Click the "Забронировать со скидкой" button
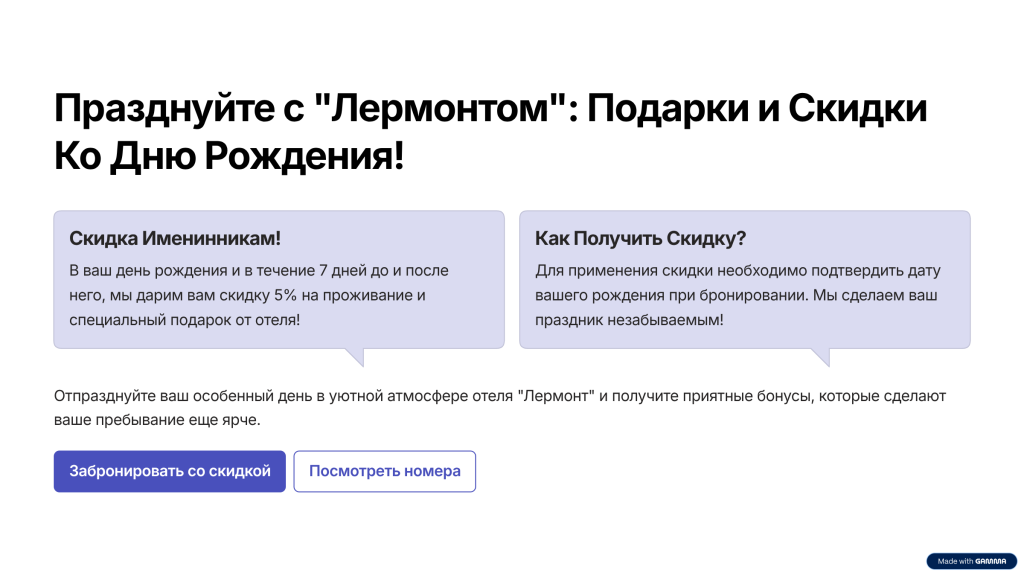The width and height of the screenshot is (1024, 576). pos(170,472)
